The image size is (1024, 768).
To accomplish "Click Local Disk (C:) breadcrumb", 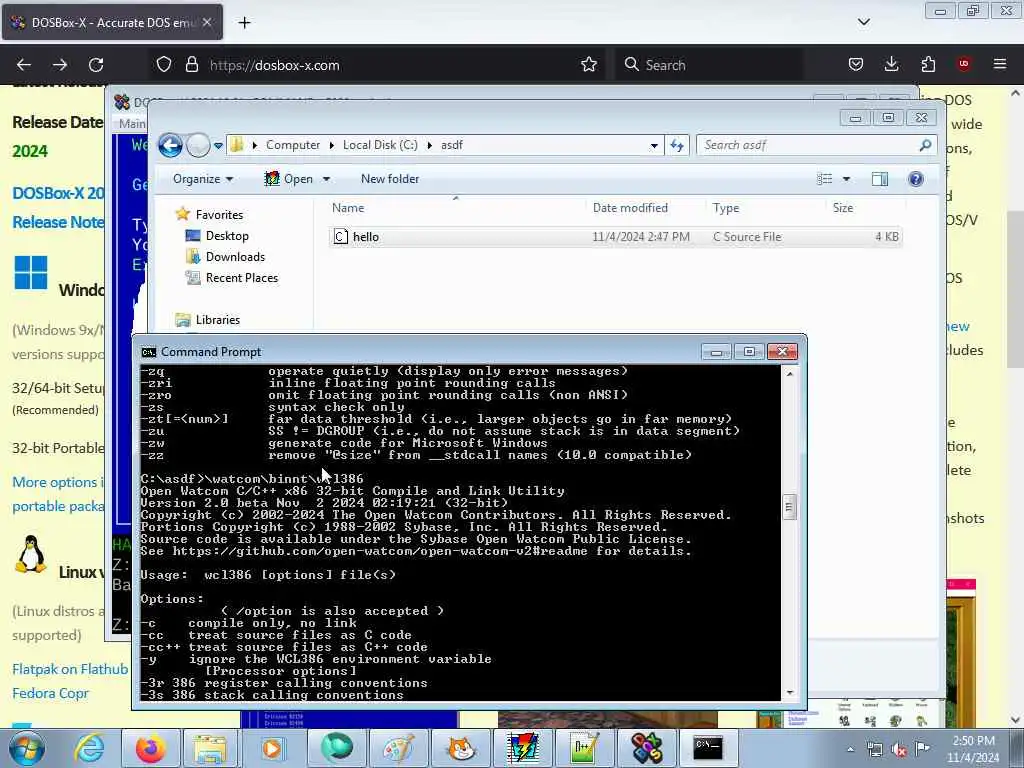I will [380, 145].
